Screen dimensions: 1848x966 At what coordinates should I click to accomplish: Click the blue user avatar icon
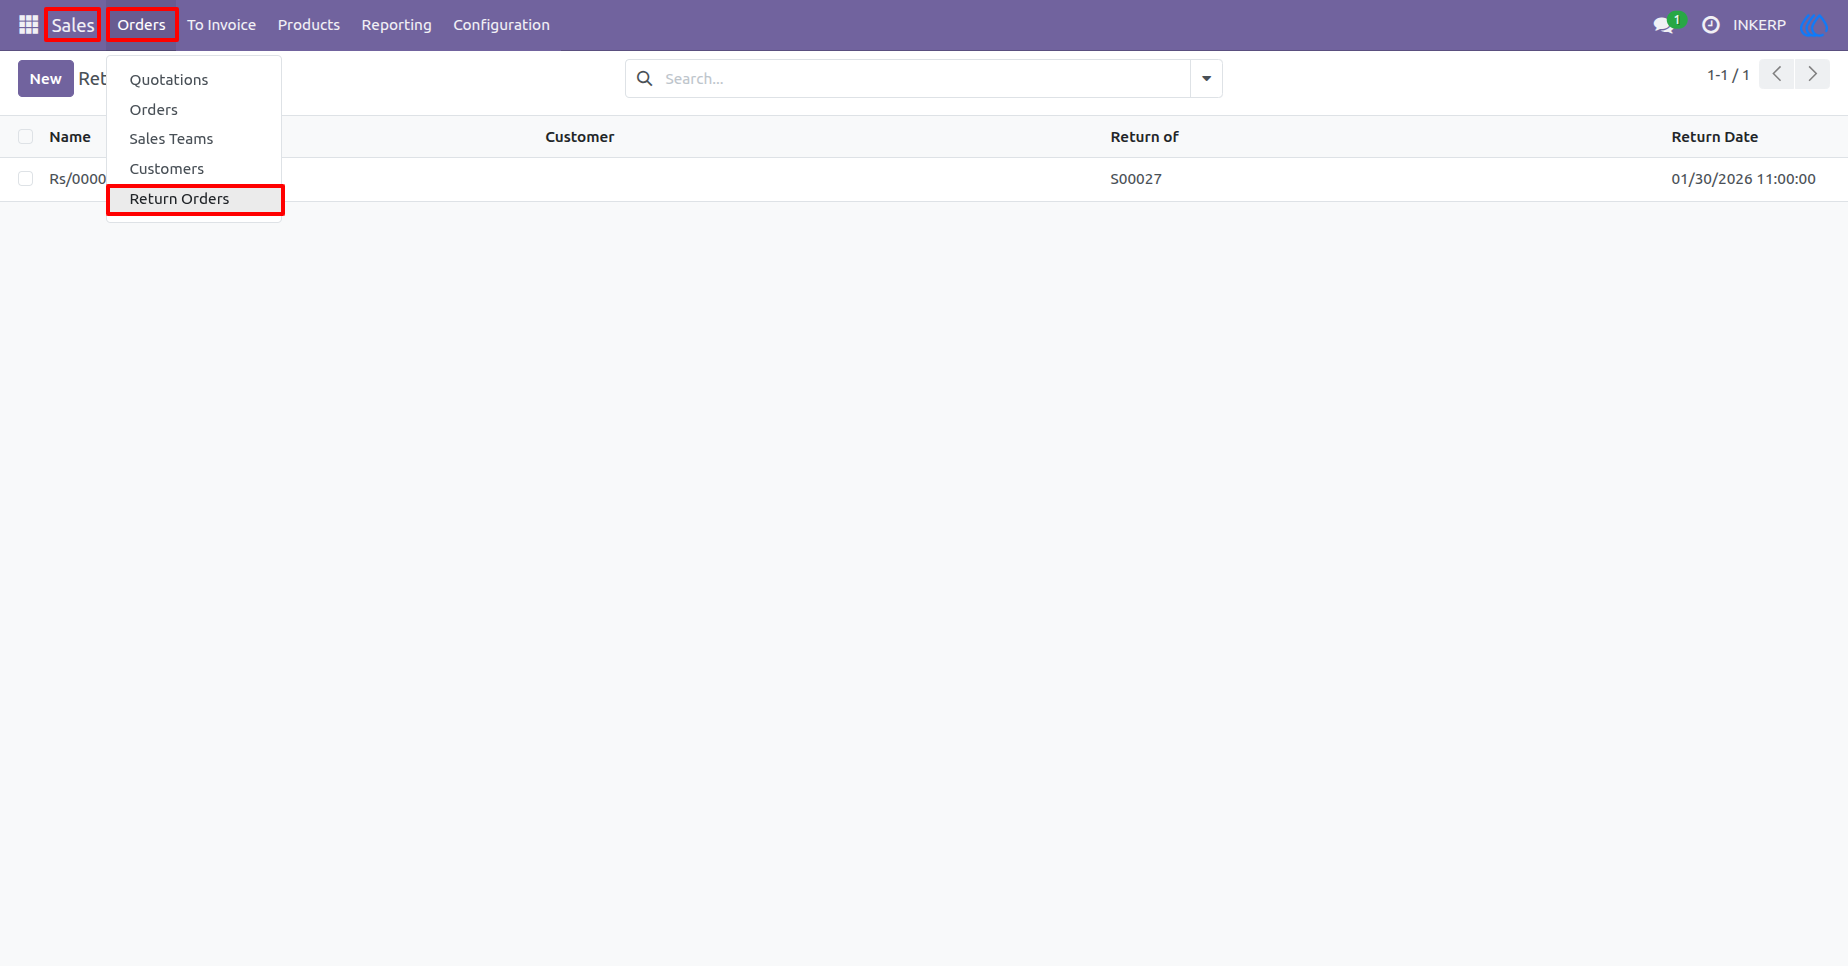(x=1814, y=25)
